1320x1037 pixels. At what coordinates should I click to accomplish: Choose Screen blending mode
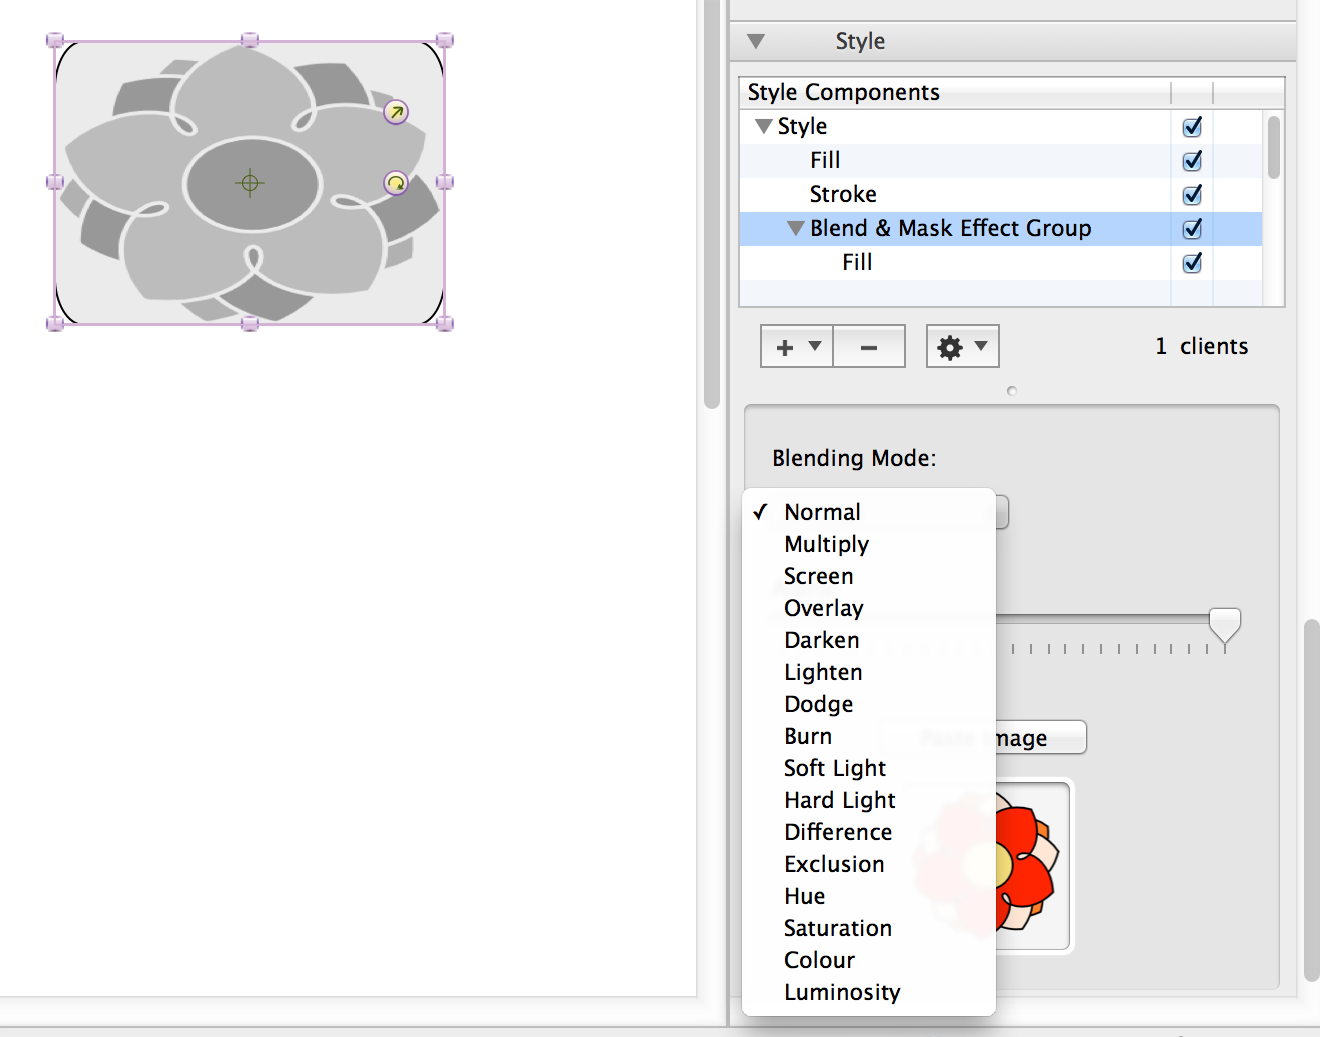pos(869,576)
